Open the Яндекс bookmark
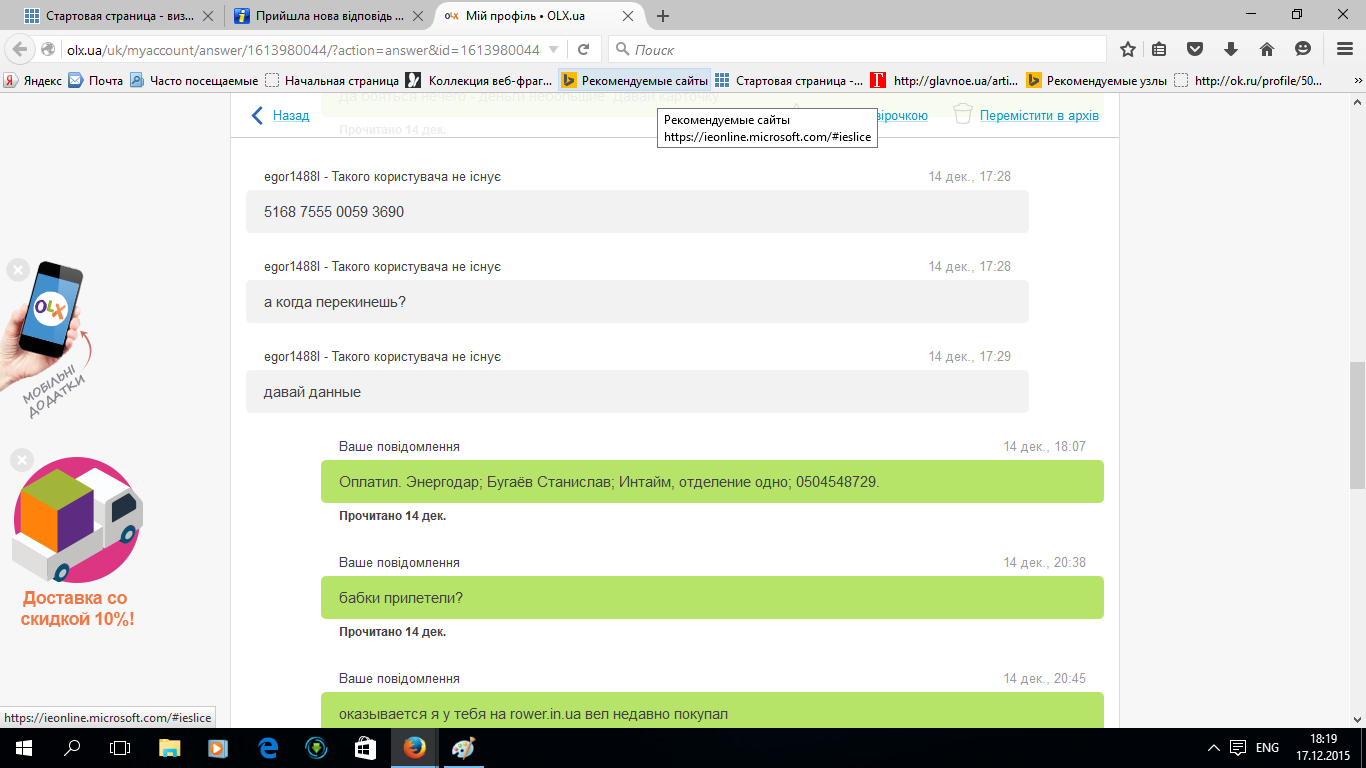The width and height of the screenshot is (1366, 768). click(33, 81)
